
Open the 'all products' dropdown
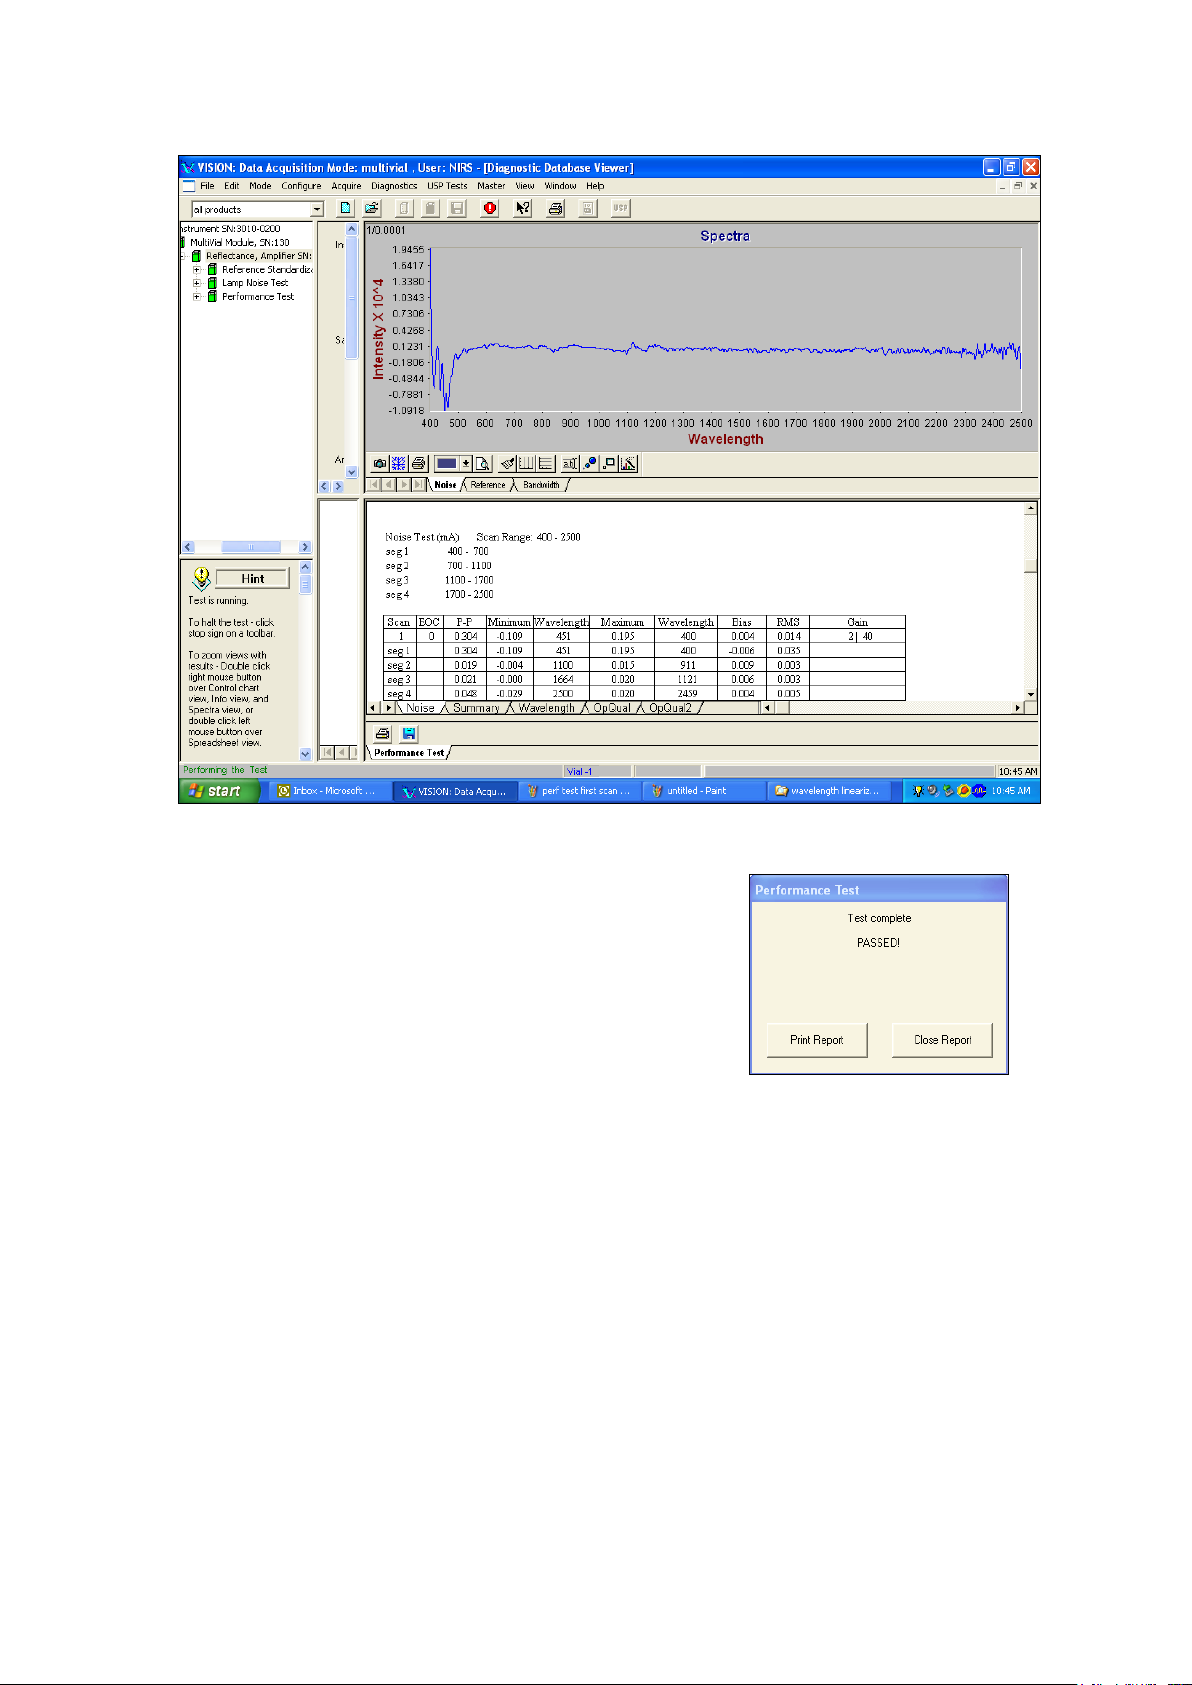pos(317,209)
